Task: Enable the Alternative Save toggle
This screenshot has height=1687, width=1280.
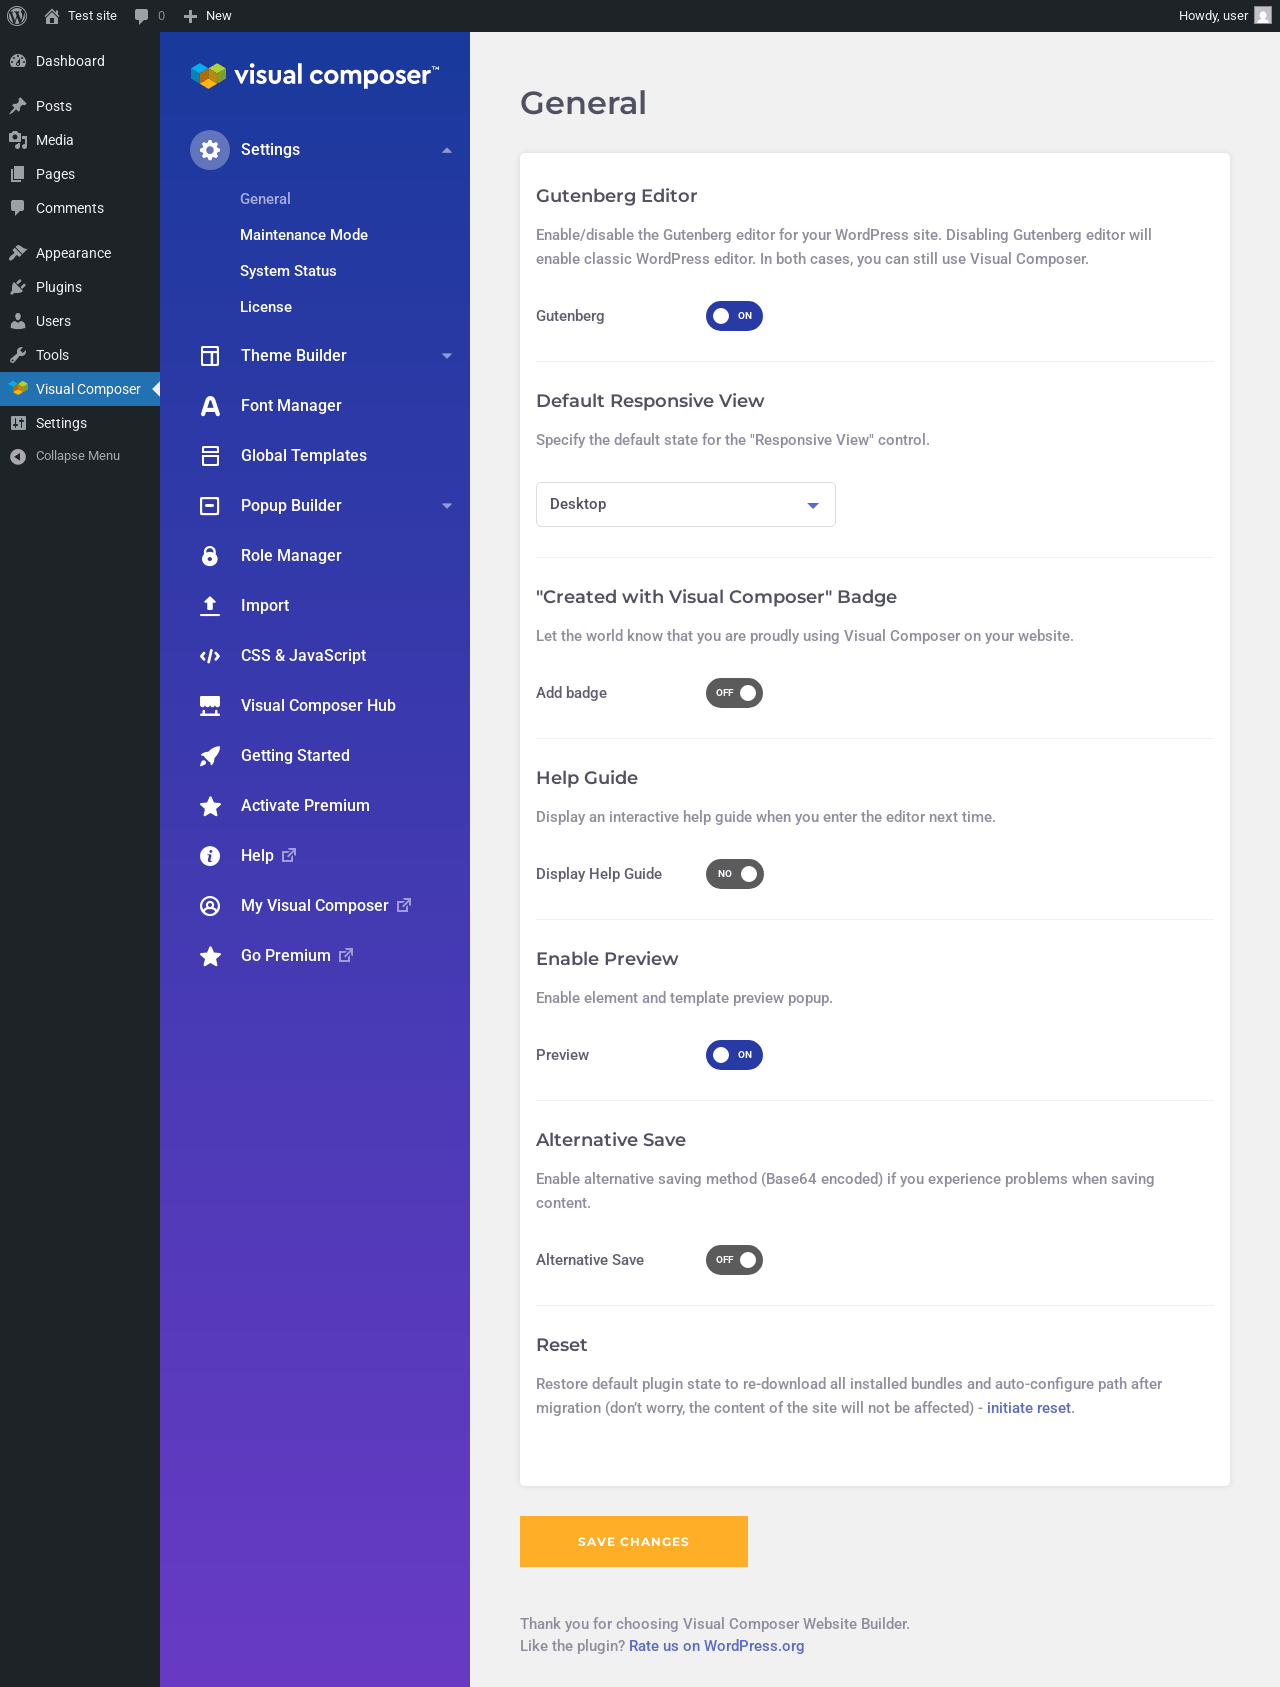Action: click(x=734, y=1260)
